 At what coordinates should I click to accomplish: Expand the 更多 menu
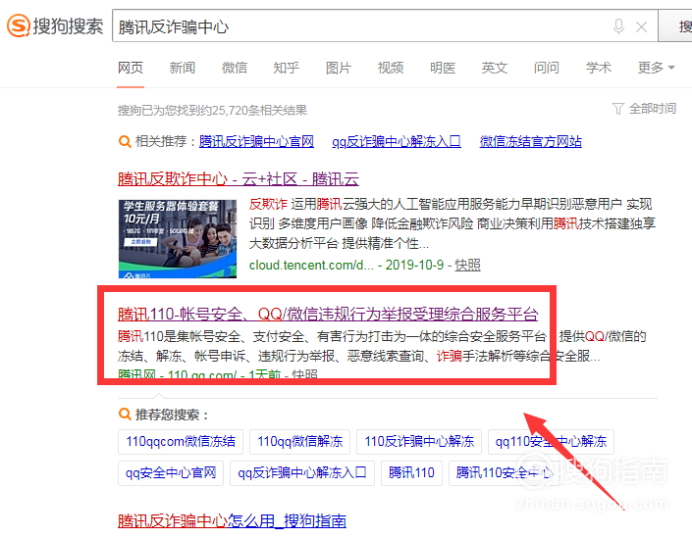pyautogui.click(x=656, y=68)
